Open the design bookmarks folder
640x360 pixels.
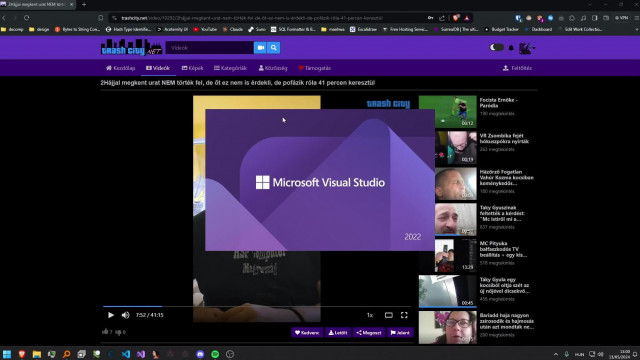tap(39, 29)
